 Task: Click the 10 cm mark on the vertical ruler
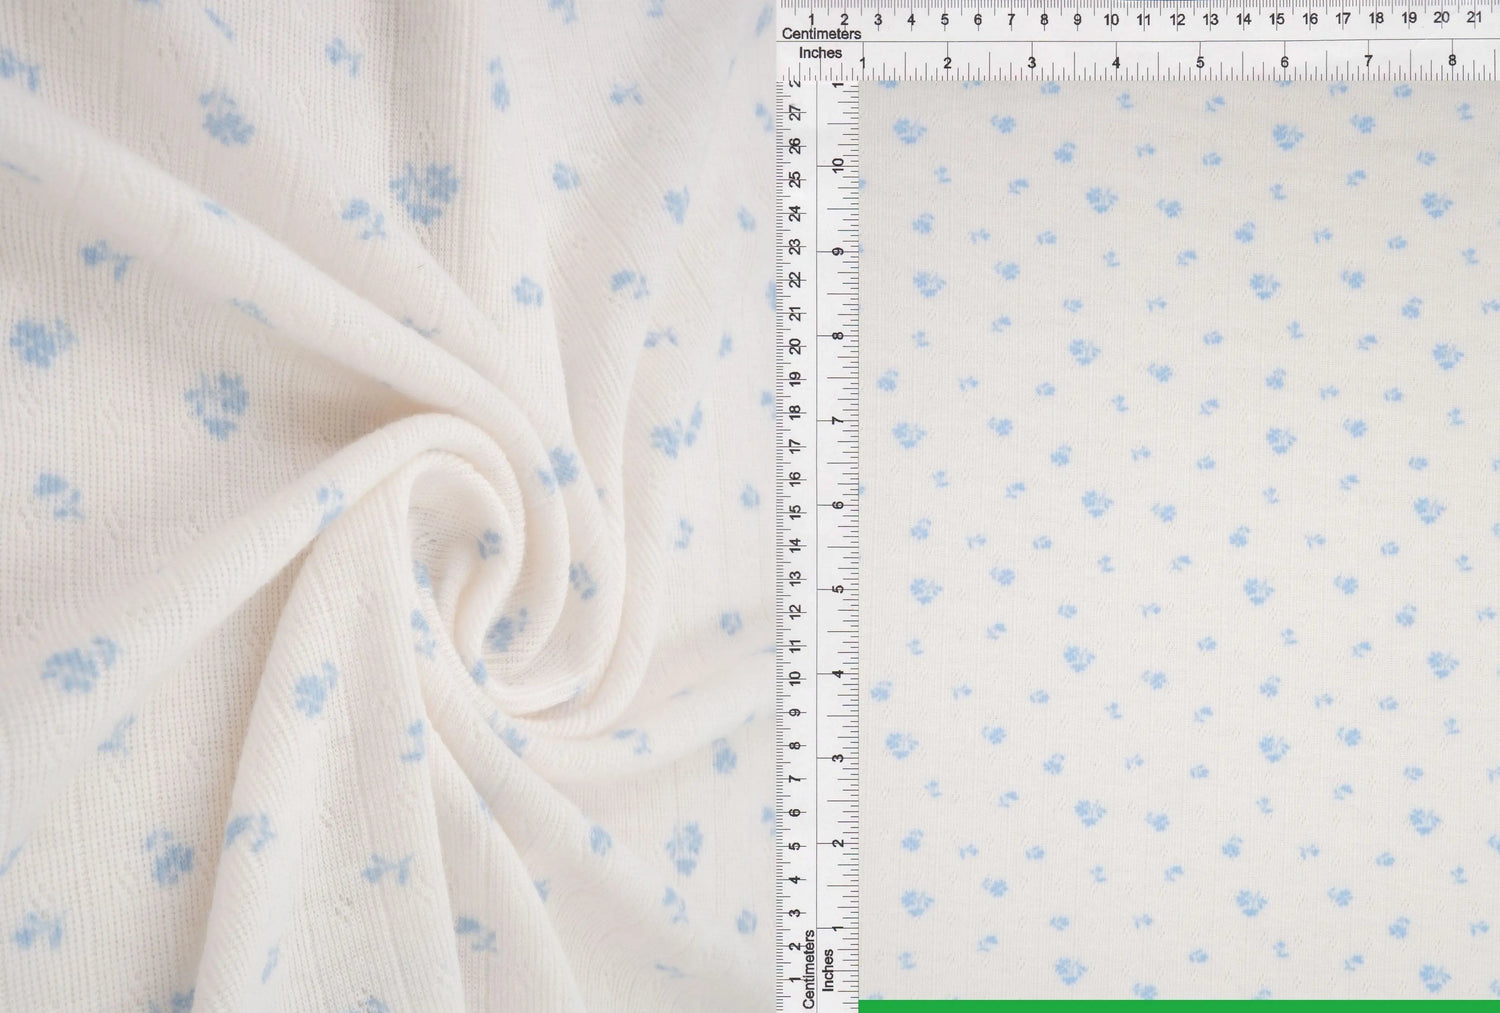796,678
